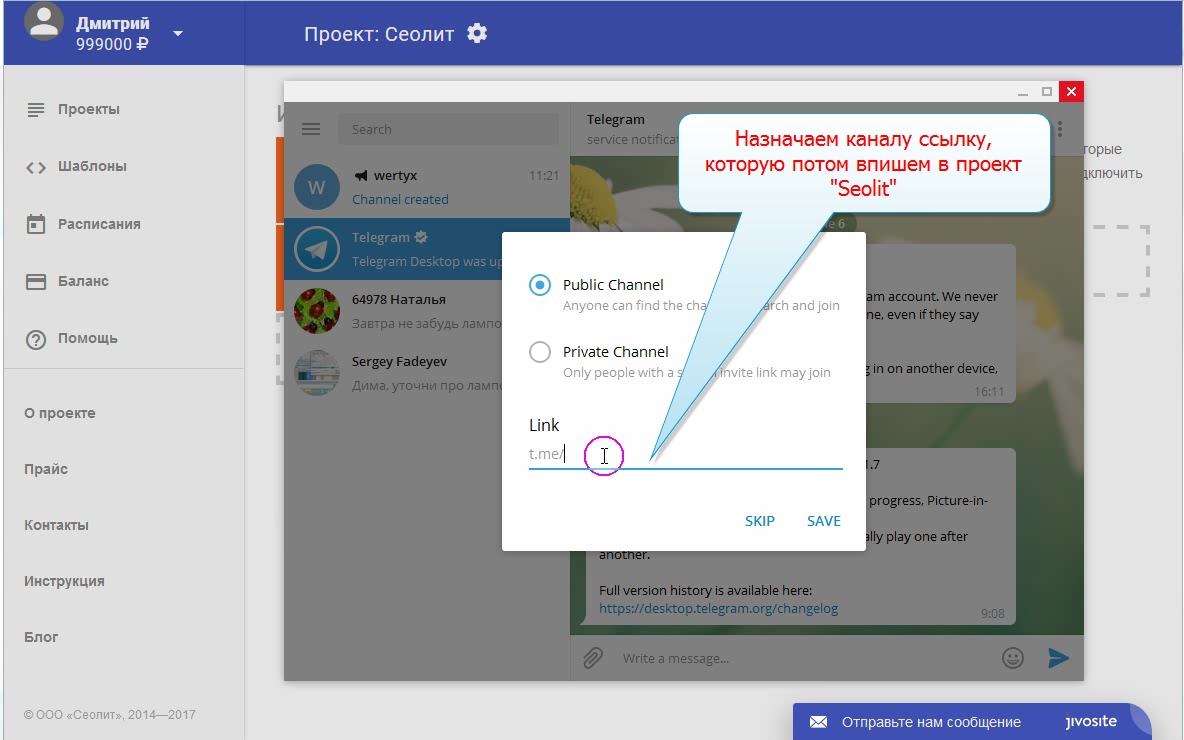Click the SKIP button
This screenshot has height=740, width=1184.
pyautogui.click(x=760, y=521)
